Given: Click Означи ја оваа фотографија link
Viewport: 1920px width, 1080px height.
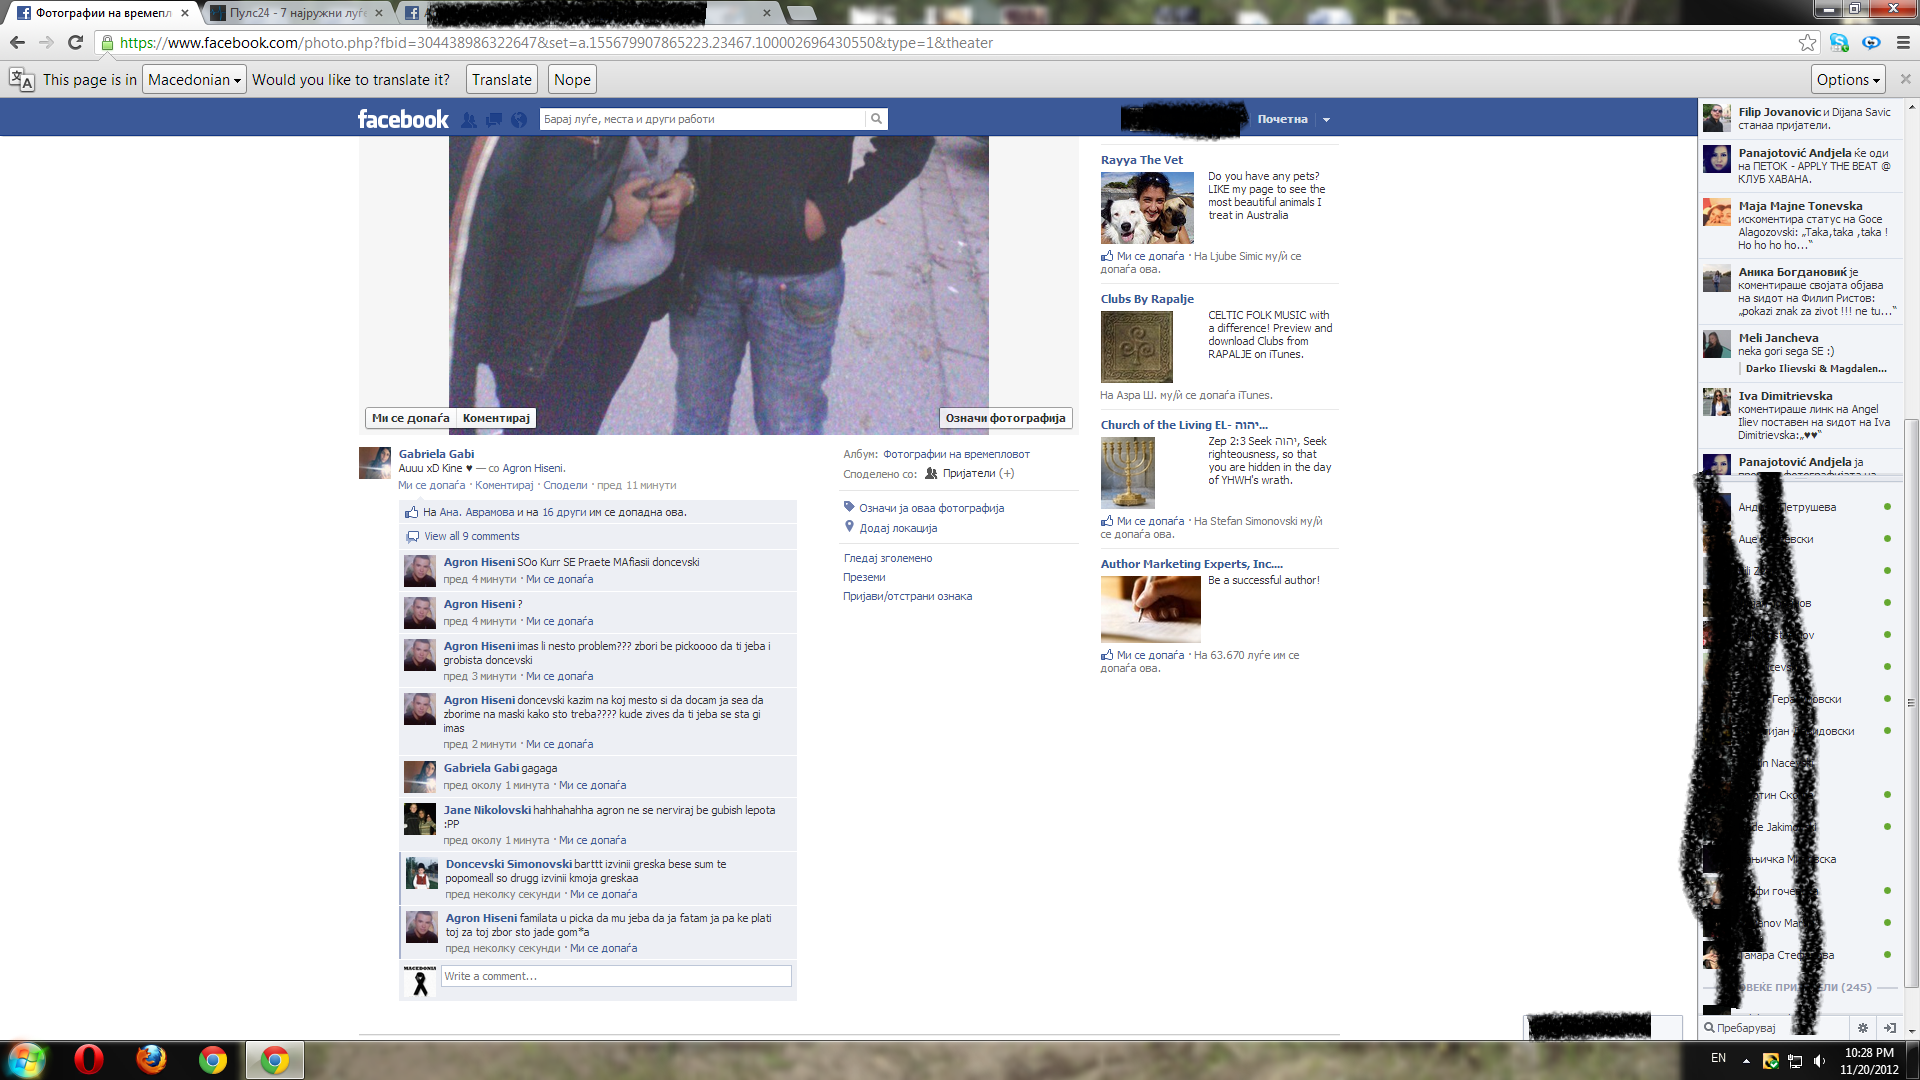Looking at the screenshot, I should [931, 508].
